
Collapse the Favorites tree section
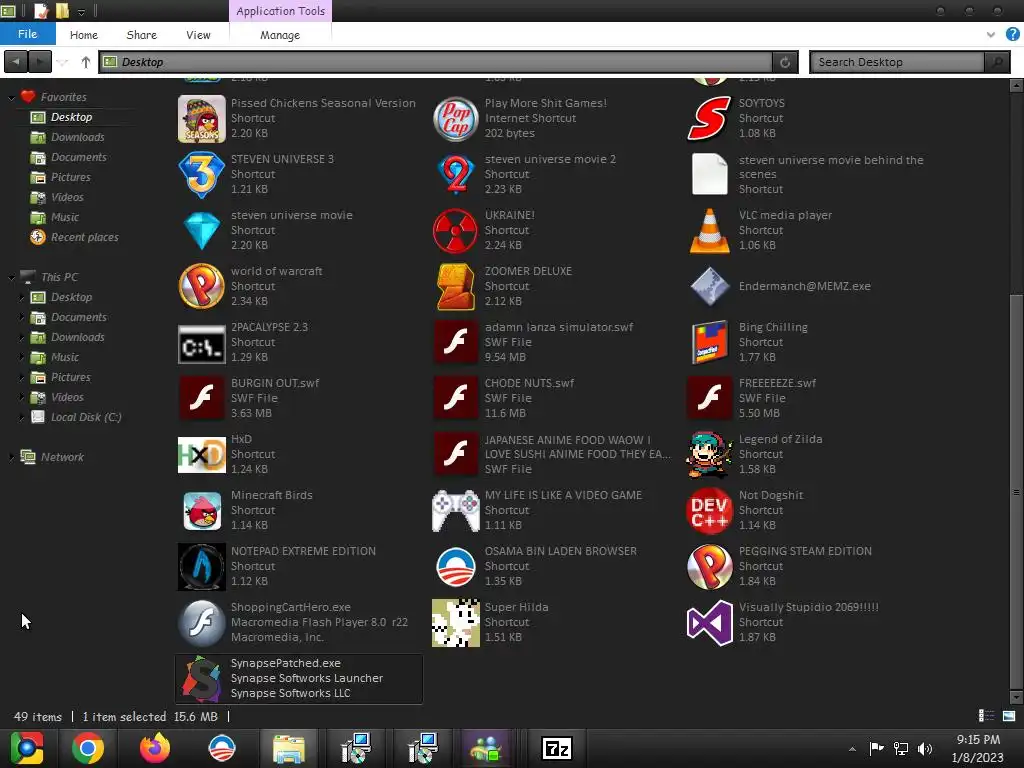pos(11,97)
